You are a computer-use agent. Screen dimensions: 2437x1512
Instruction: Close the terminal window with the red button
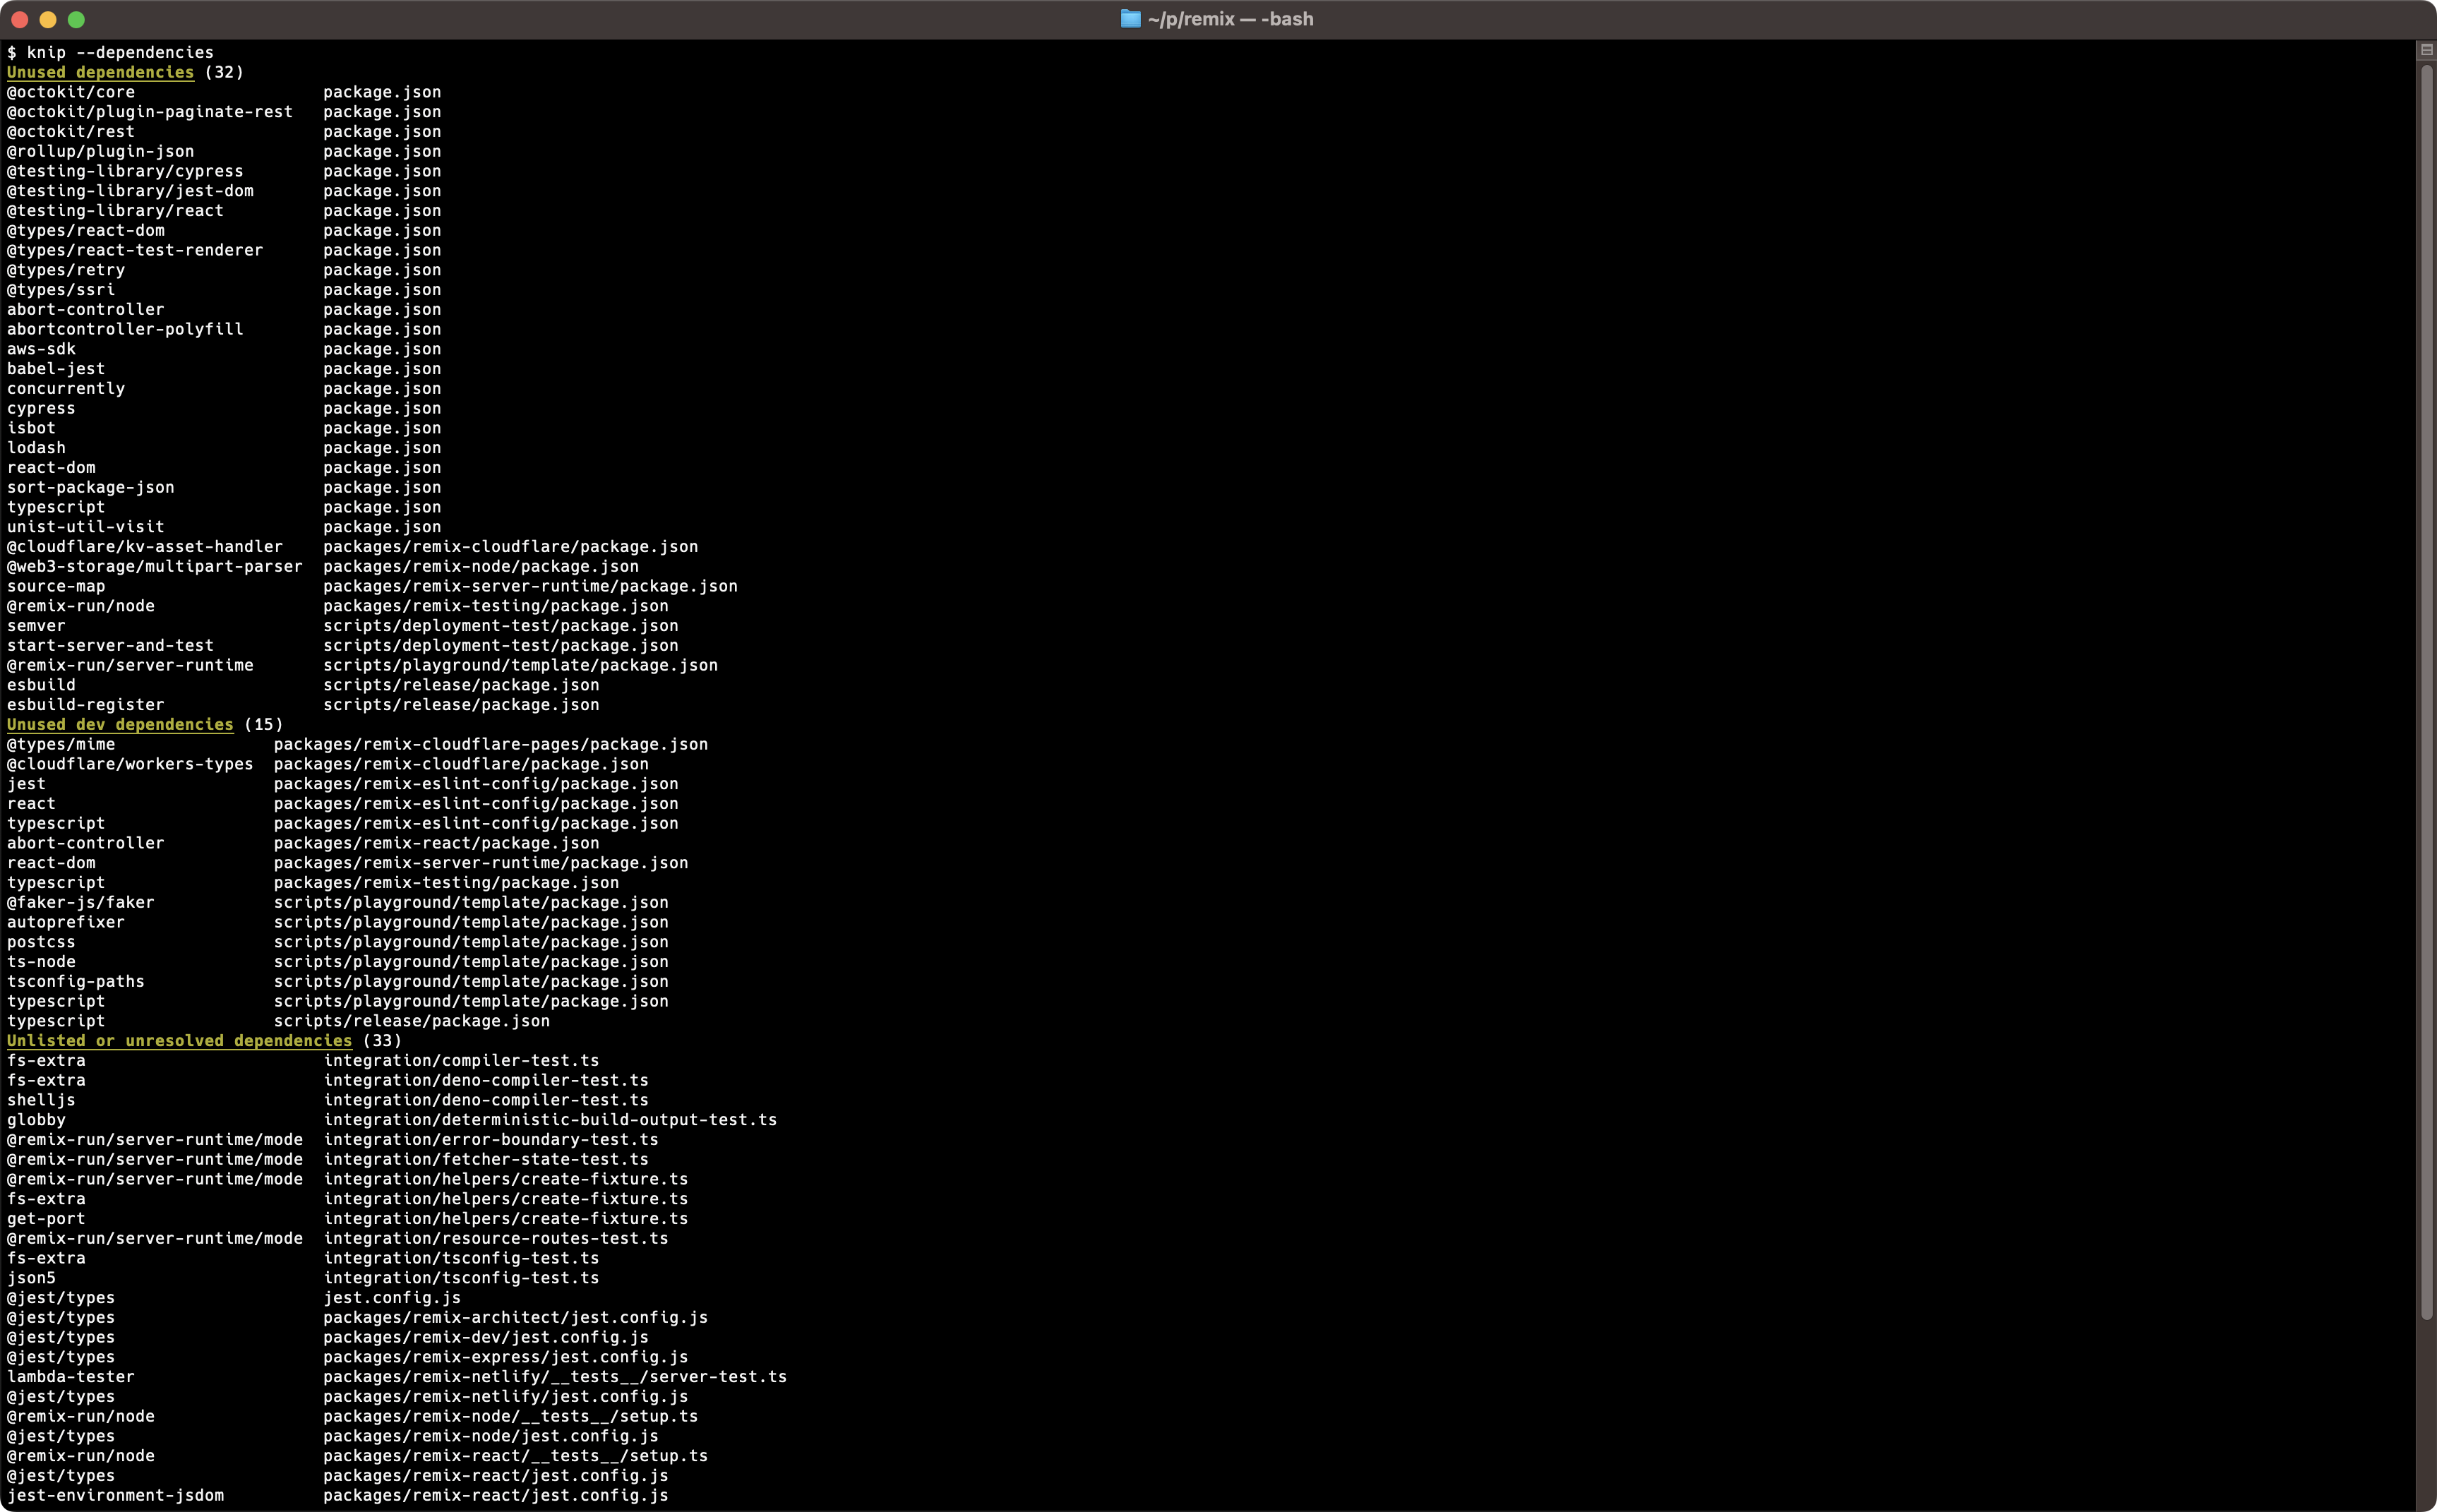click(19, 19)
